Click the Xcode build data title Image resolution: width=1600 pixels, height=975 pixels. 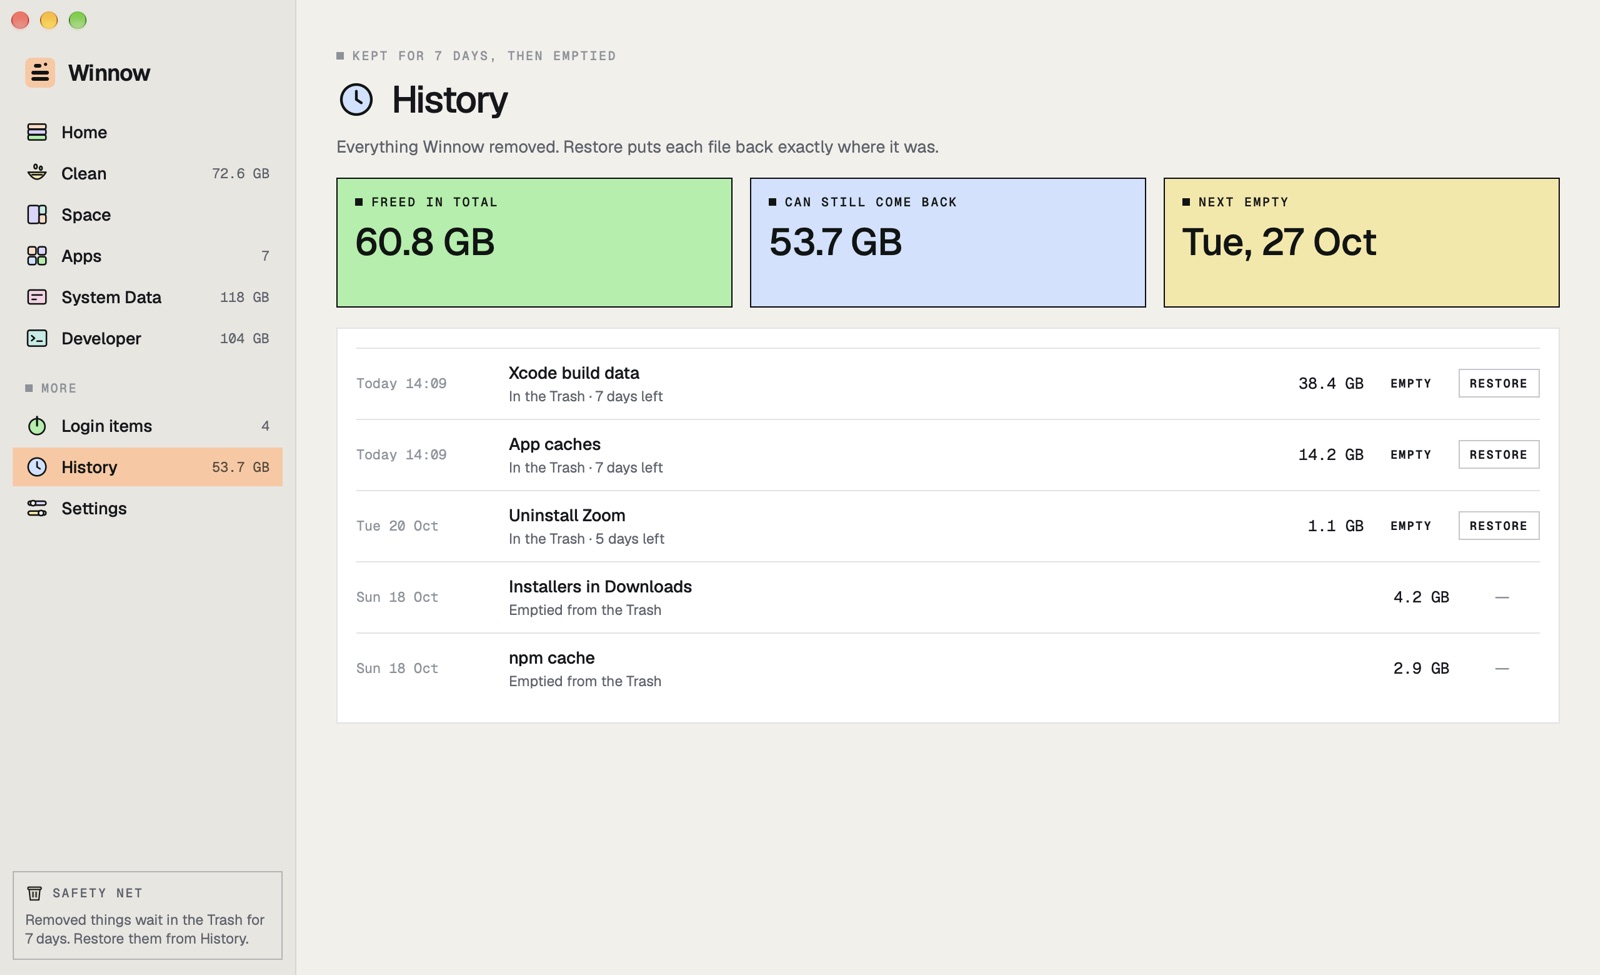coord(573,372)
